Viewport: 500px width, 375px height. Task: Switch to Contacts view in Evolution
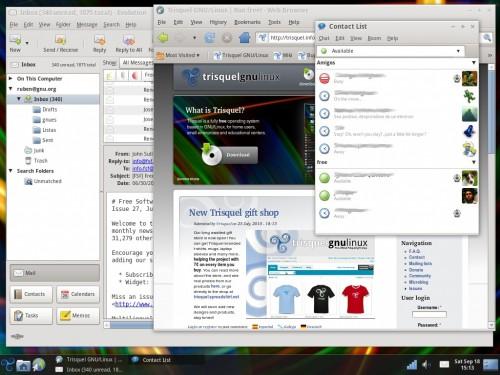[31, 294]
